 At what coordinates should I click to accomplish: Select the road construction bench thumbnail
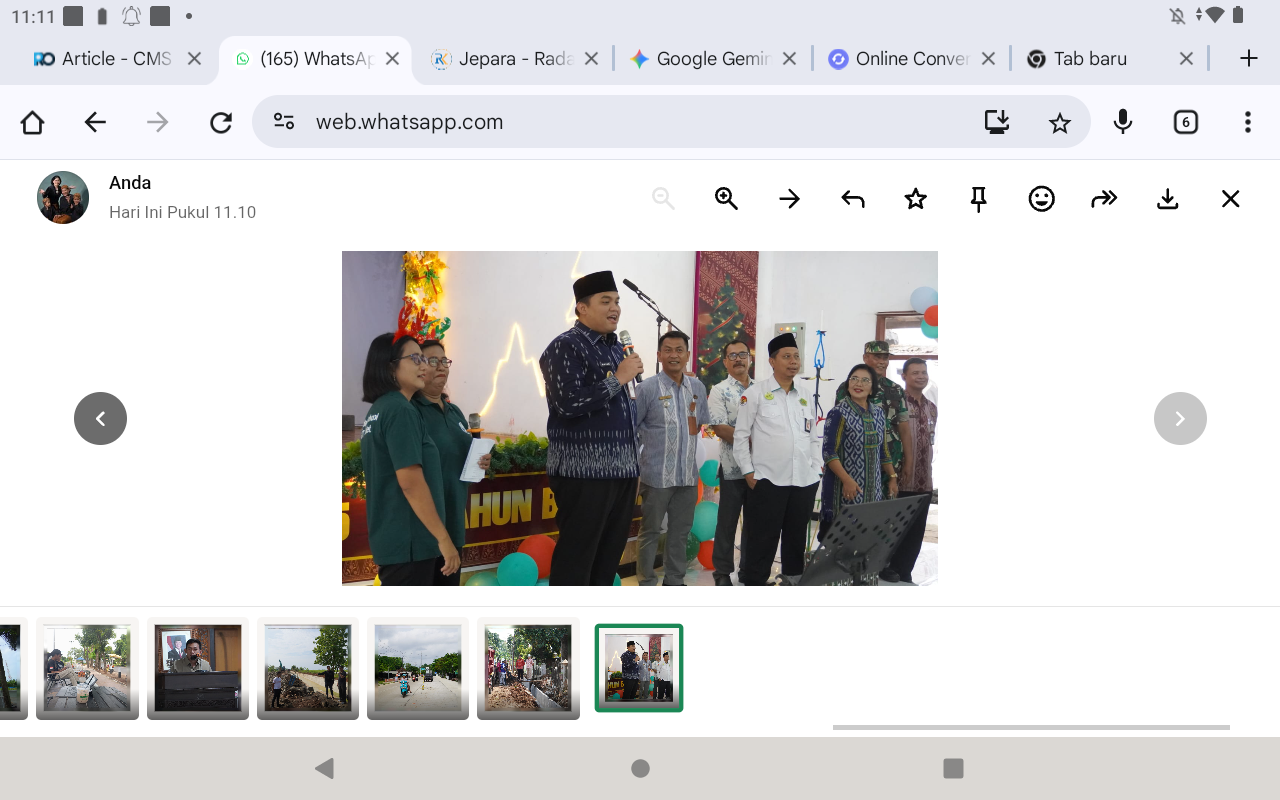(x=87, y=668)
